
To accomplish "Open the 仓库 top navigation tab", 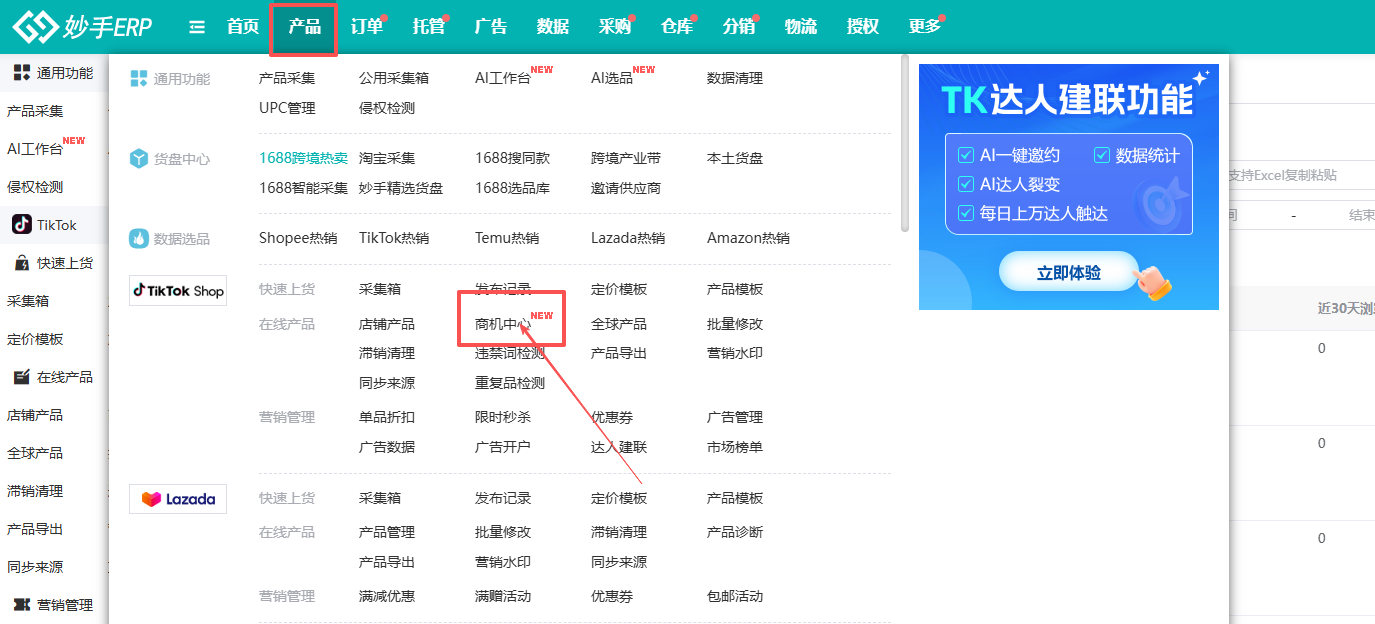I will (x=677, y=27).
